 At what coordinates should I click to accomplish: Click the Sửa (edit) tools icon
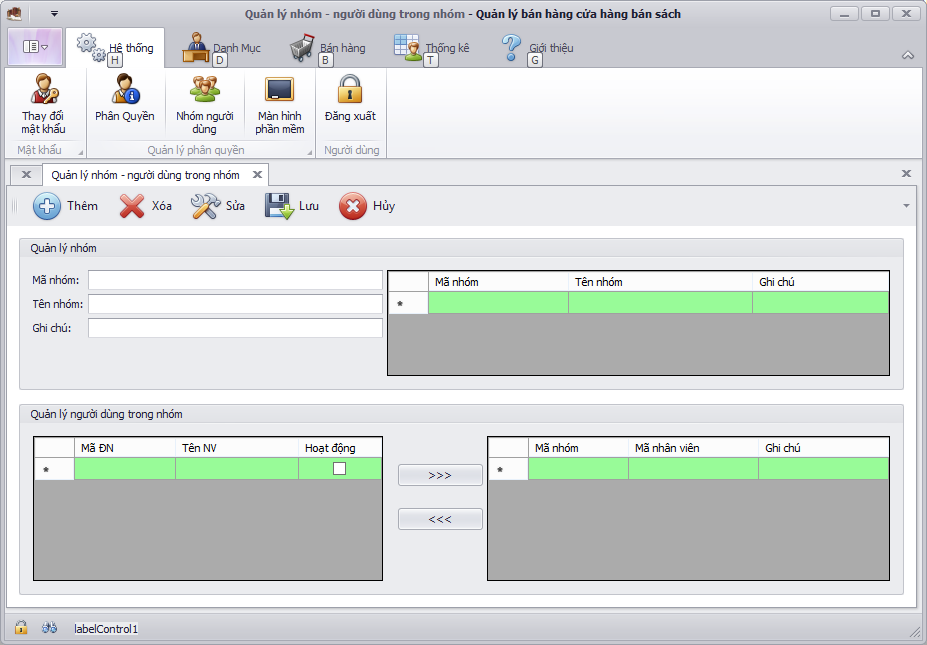pyautogui.click(x=205, y=206)
